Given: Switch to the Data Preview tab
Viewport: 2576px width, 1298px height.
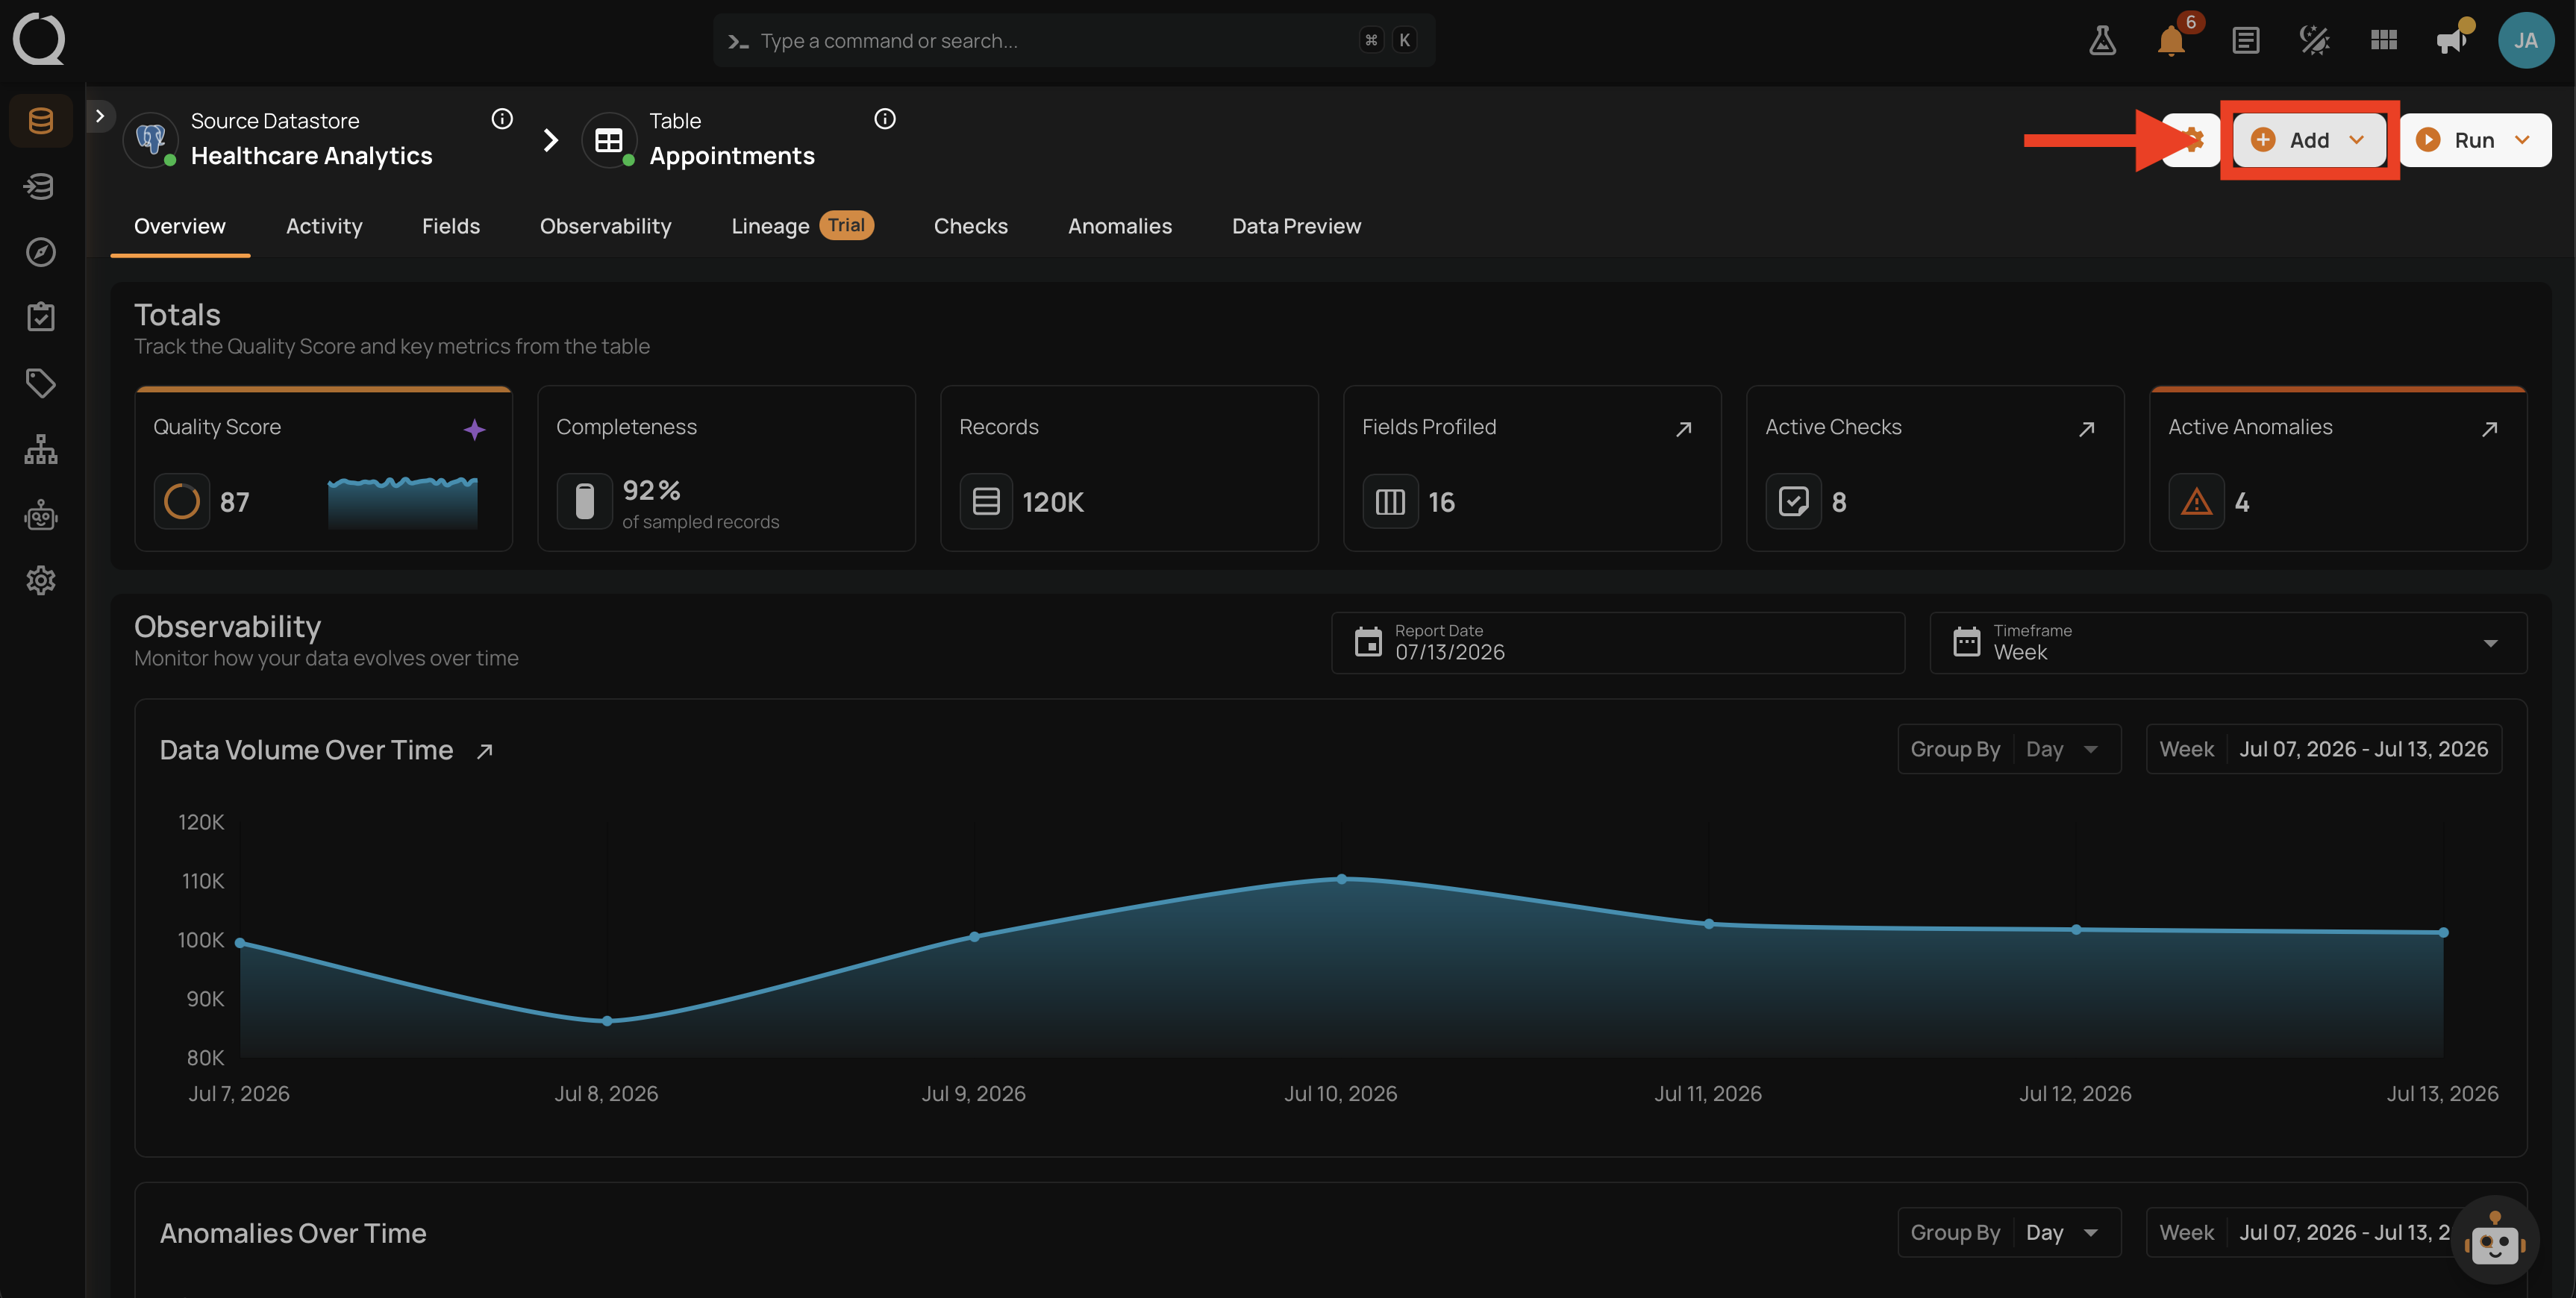Looking at the screenshot, I should (x=1296, y=226).
